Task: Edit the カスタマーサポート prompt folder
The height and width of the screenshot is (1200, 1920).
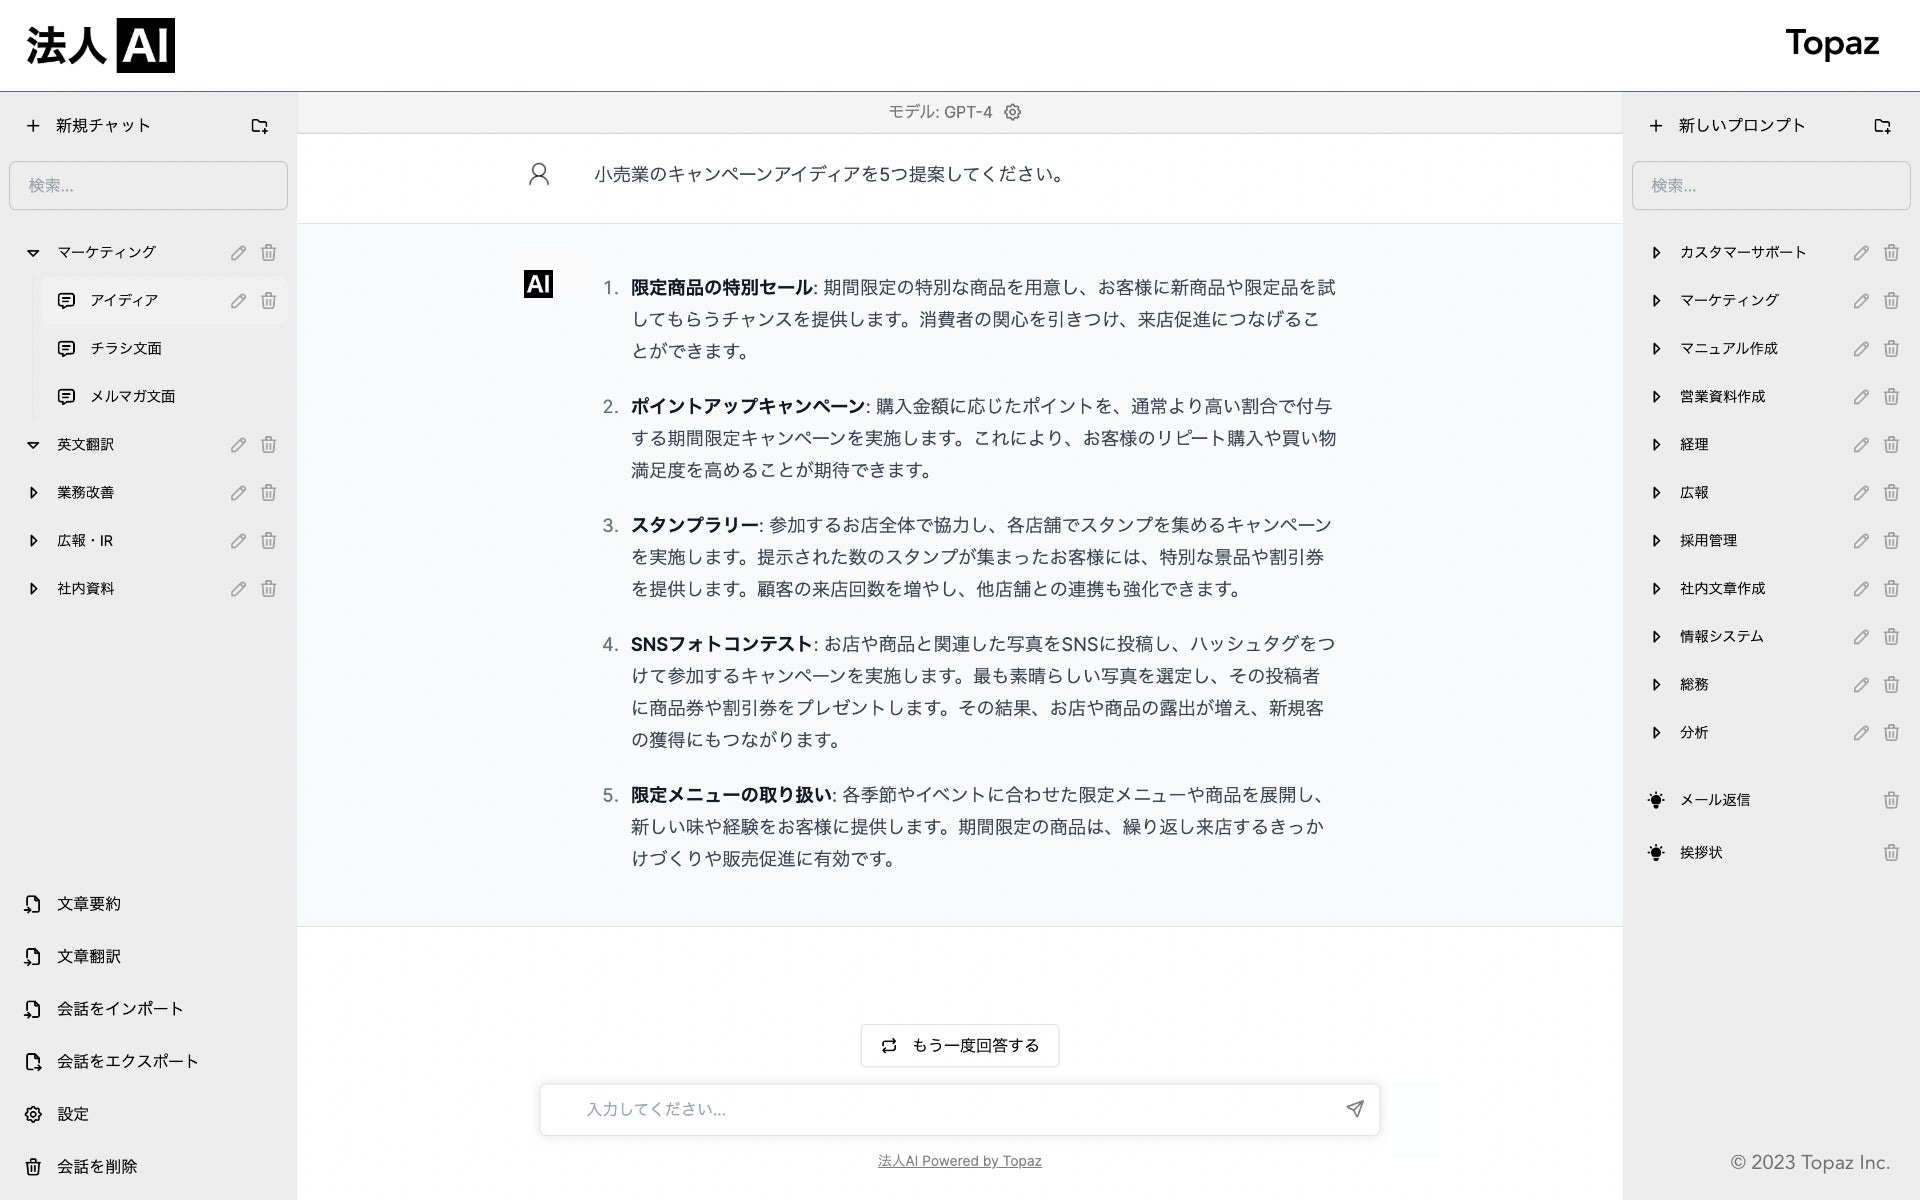Action: 1860,253
